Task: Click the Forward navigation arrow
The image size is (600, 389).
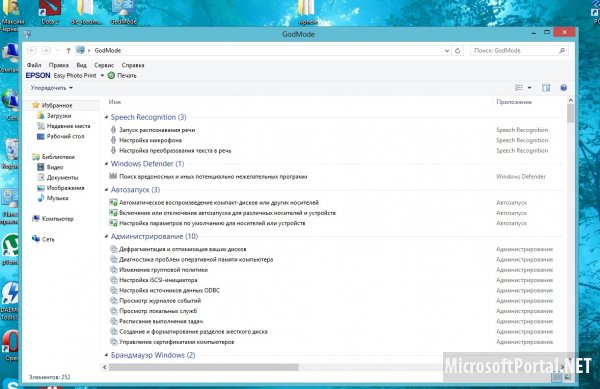Action: tap(46, 50)
